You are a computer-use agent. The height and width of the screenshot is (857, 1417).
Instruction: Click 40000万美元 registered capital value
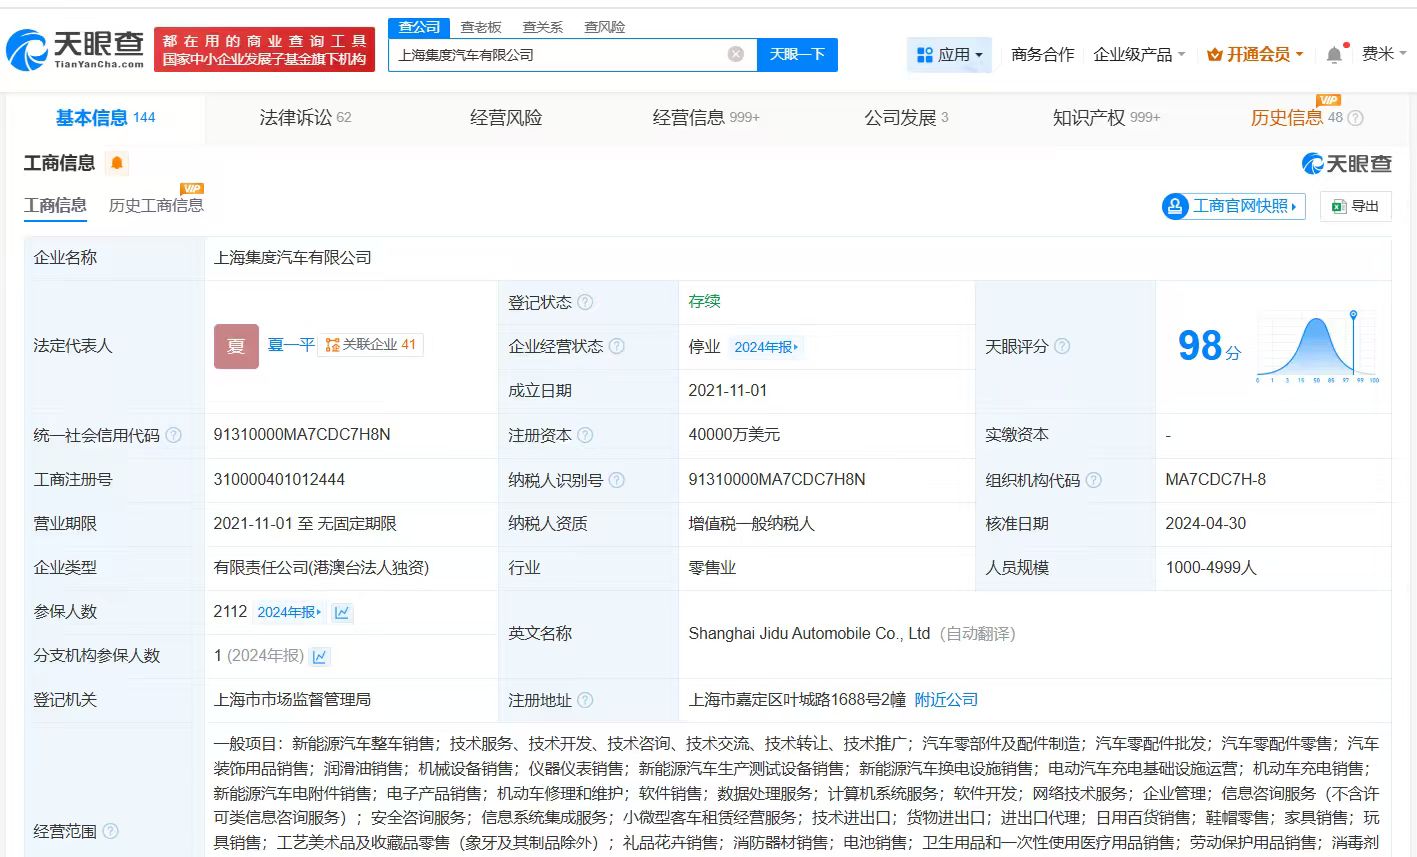(x=734, y=435)
